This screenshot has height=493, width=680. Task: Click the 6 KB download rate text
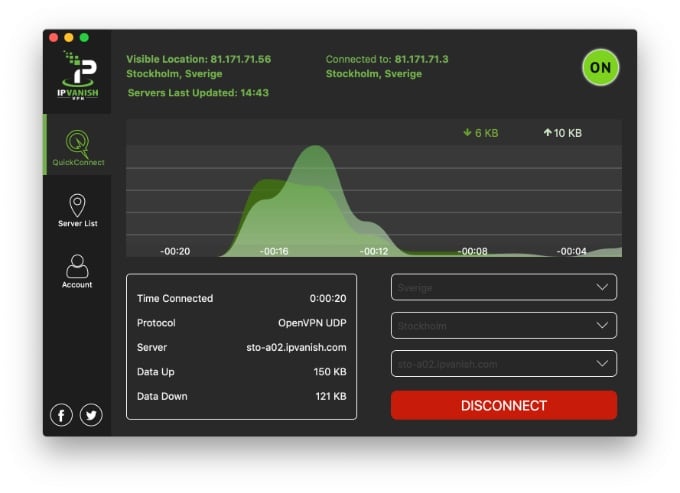(487, 133)
